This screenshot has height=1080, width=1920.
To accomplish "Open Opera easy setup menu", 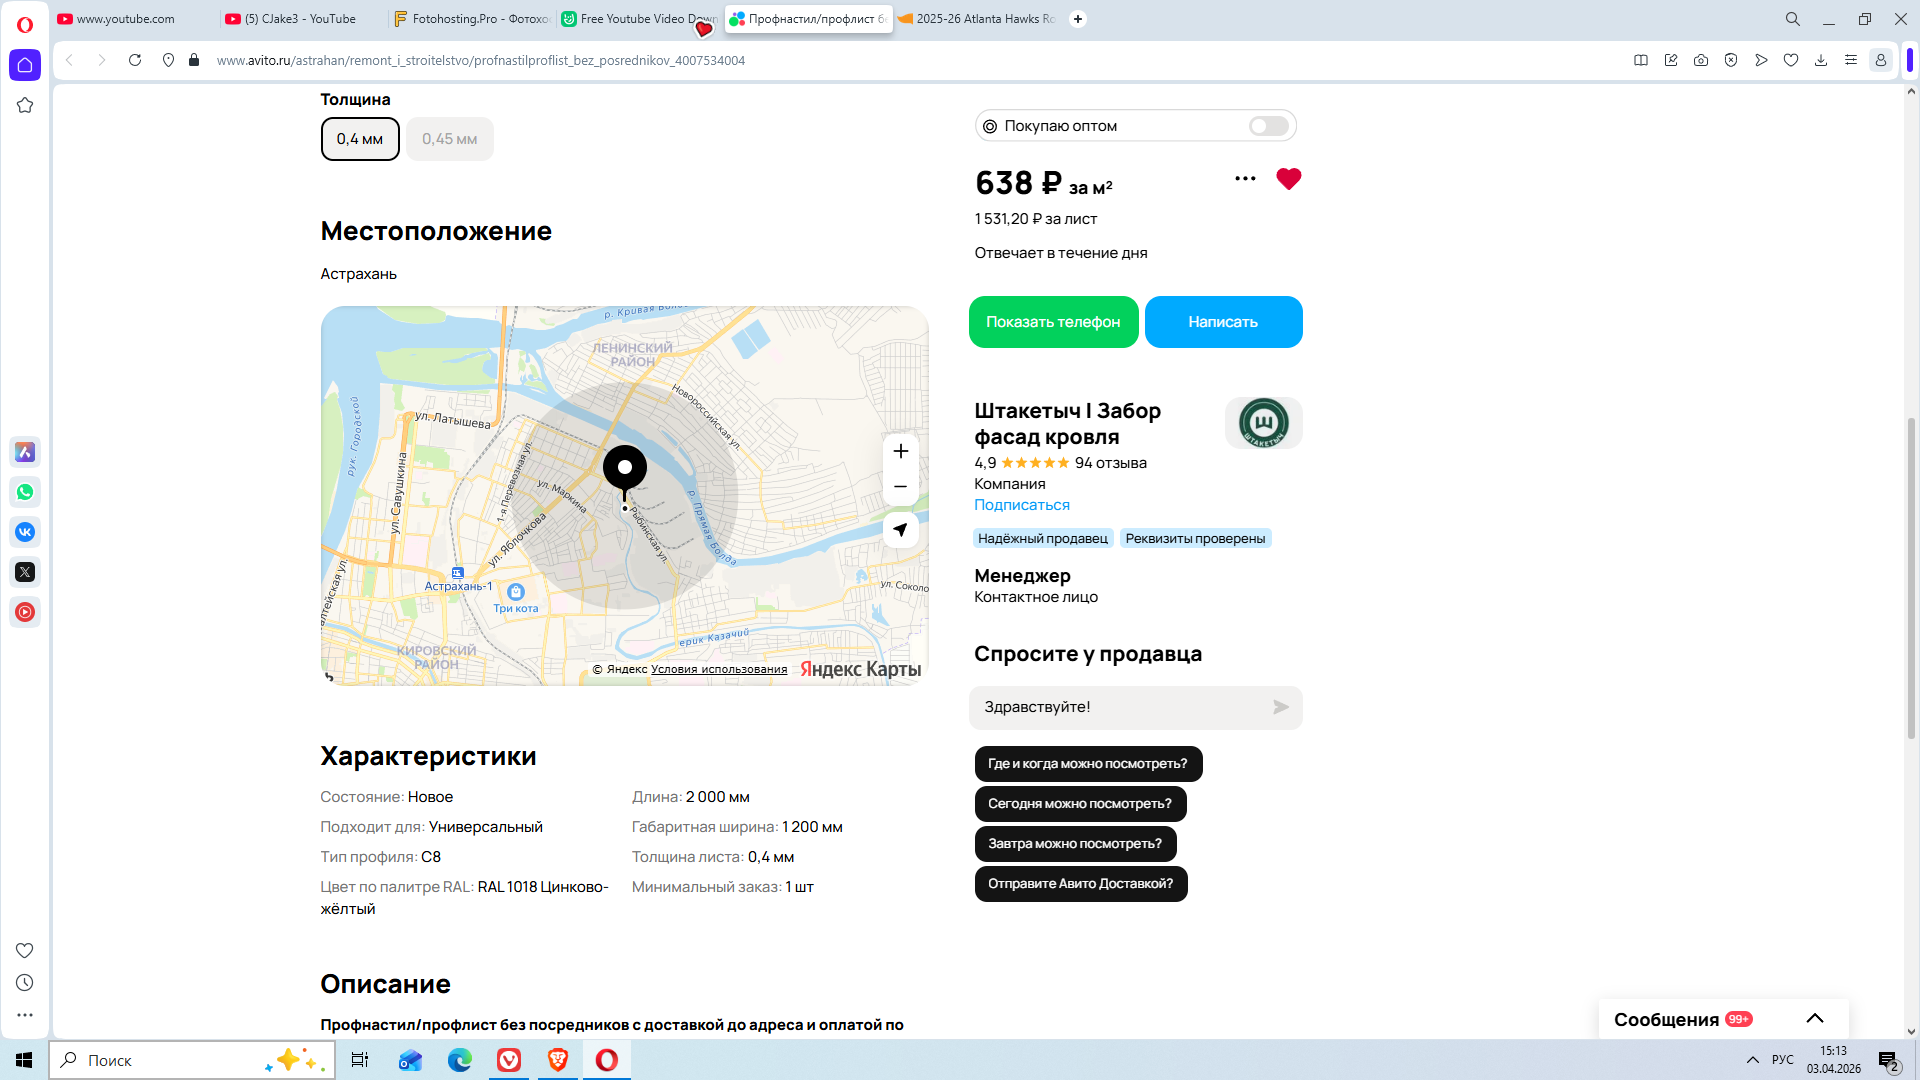I will click(1850, 60).
